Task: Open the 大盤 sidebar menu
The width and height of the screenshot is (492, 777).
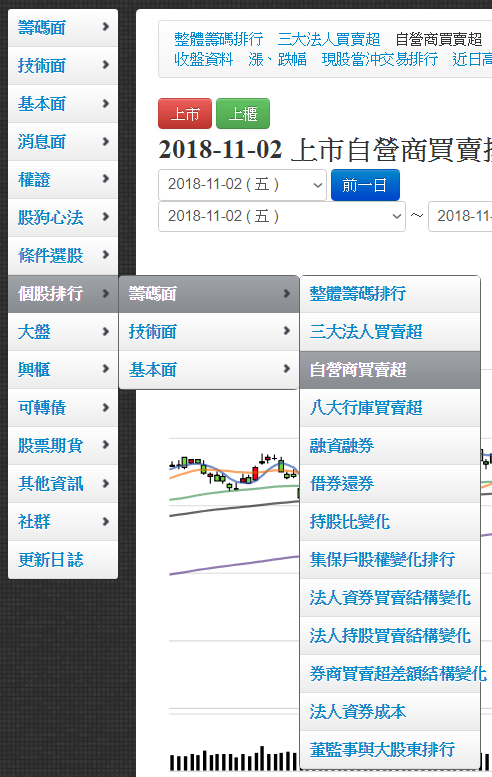Action: coord(63,332)
